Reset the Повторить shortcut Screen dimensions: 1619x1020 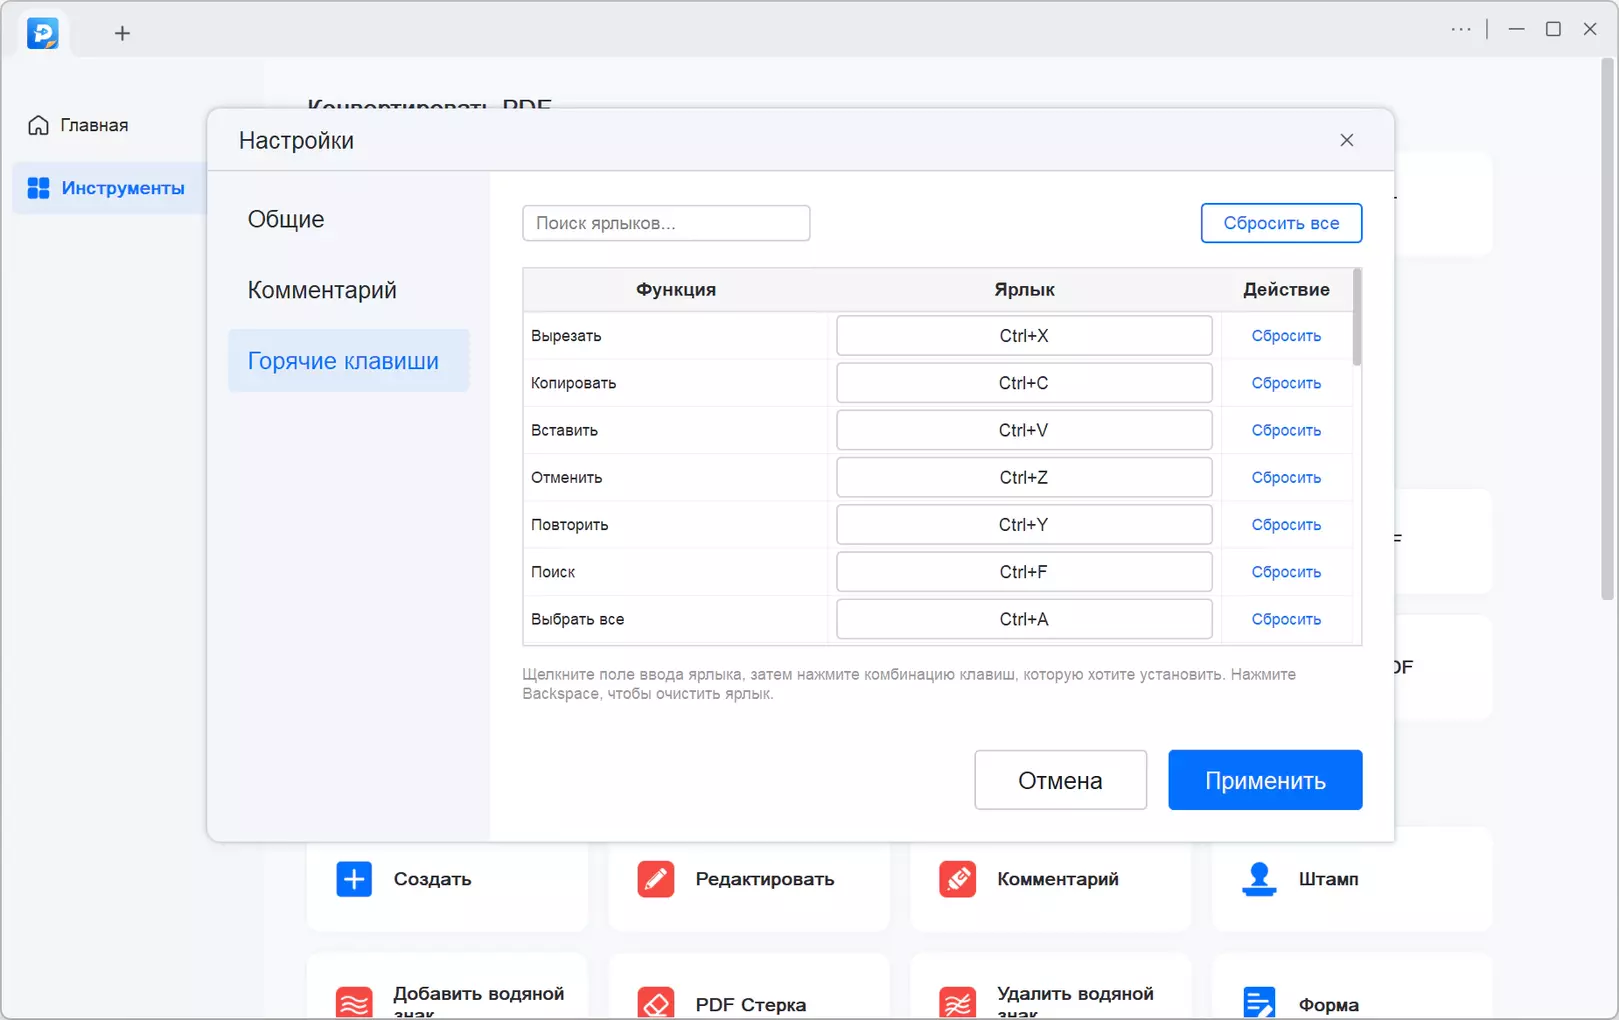pyautogui.click(x=1286, y=525)
